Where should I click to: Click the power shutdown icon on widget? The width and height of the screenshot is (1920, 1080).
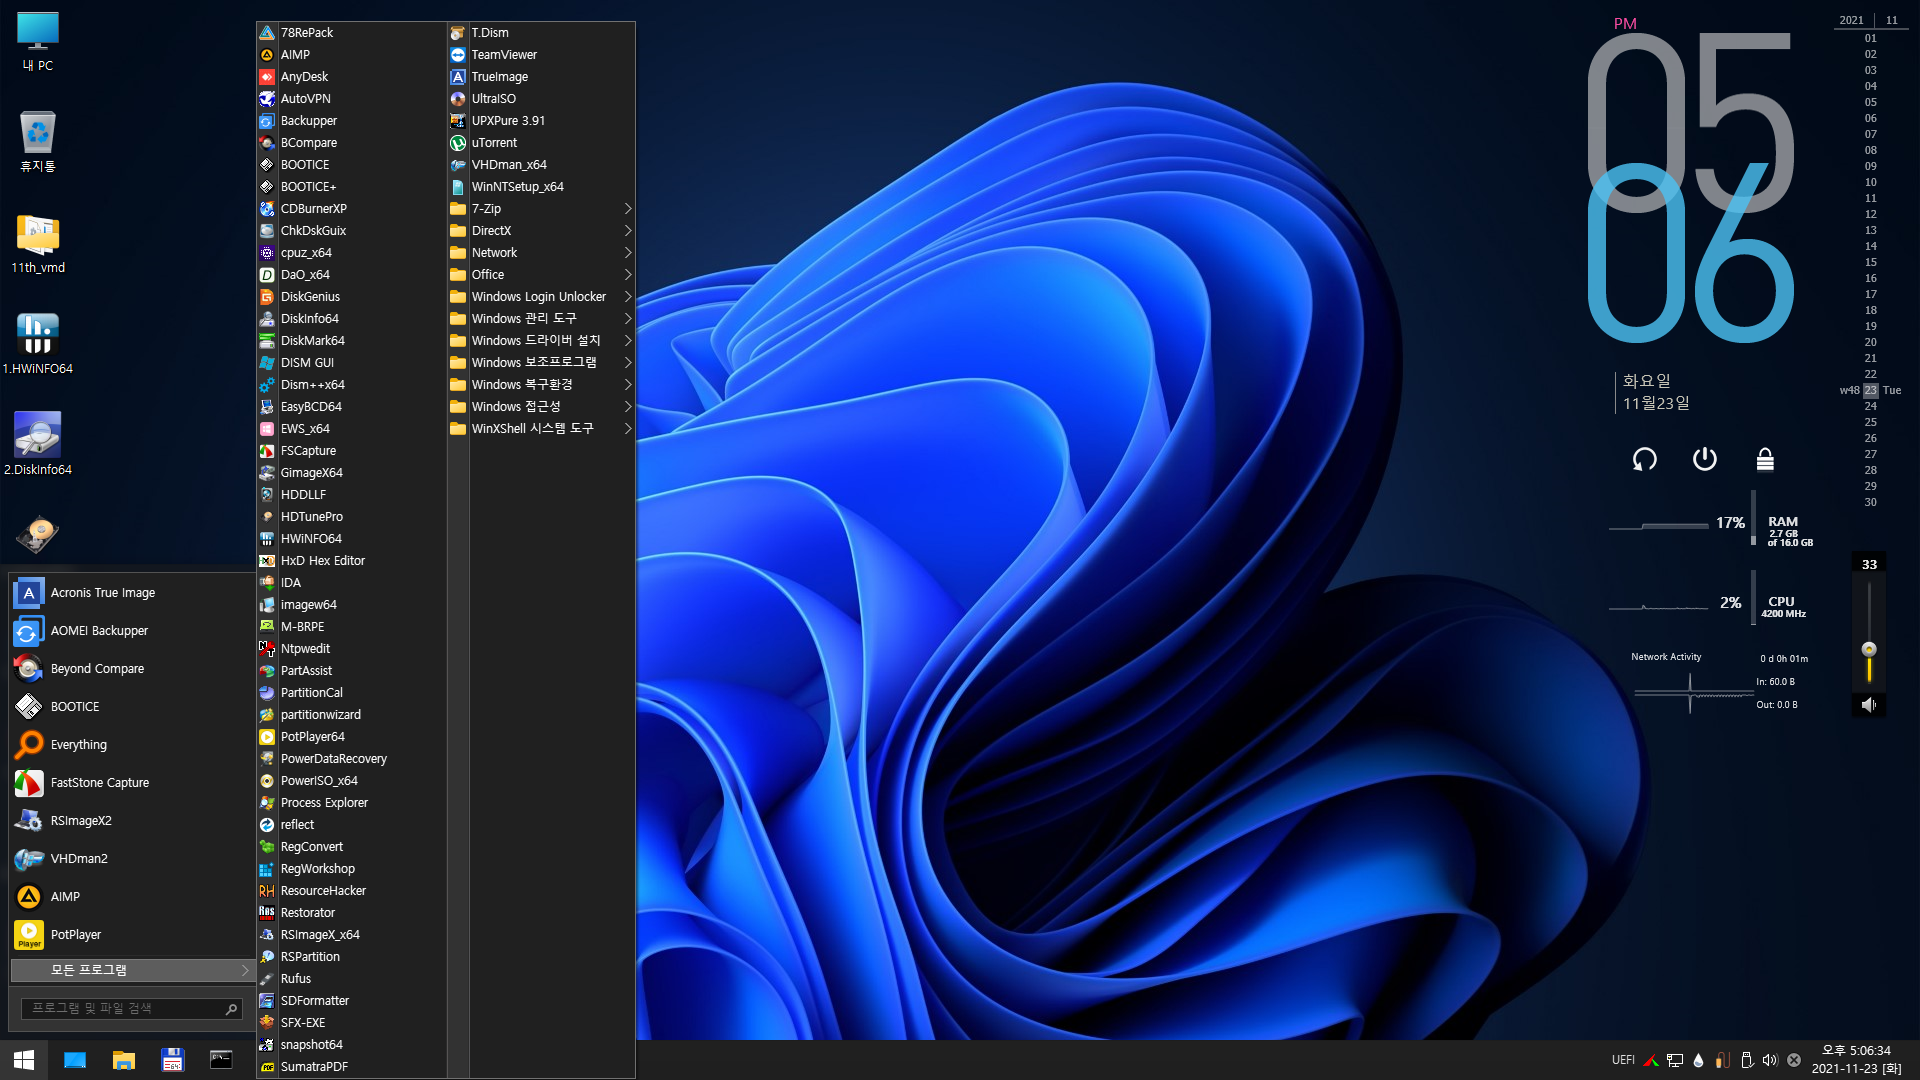[1705, 459]
